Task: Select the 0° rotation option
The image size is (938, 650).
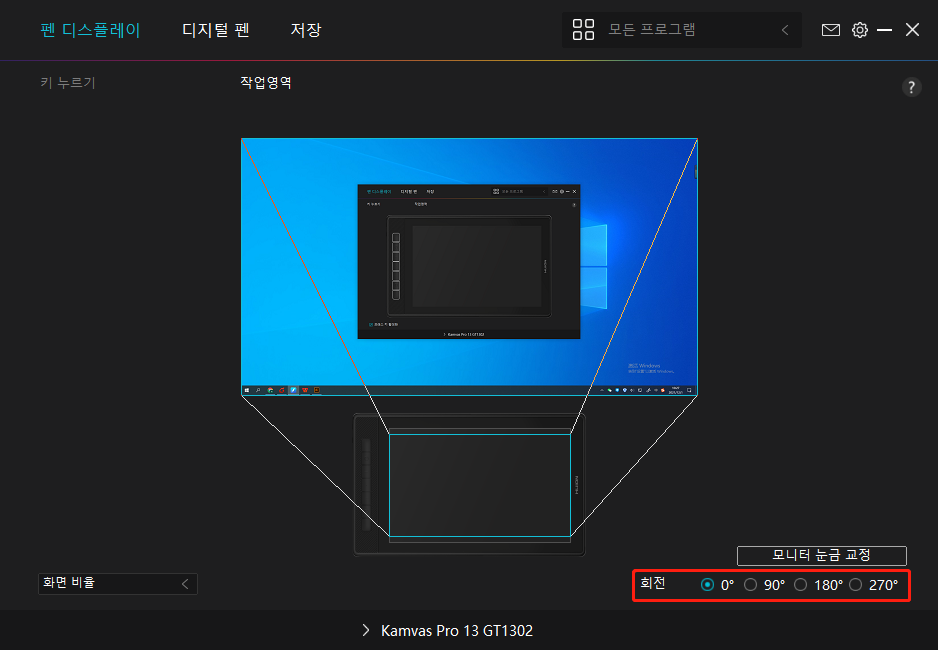Action: (707, 585)
